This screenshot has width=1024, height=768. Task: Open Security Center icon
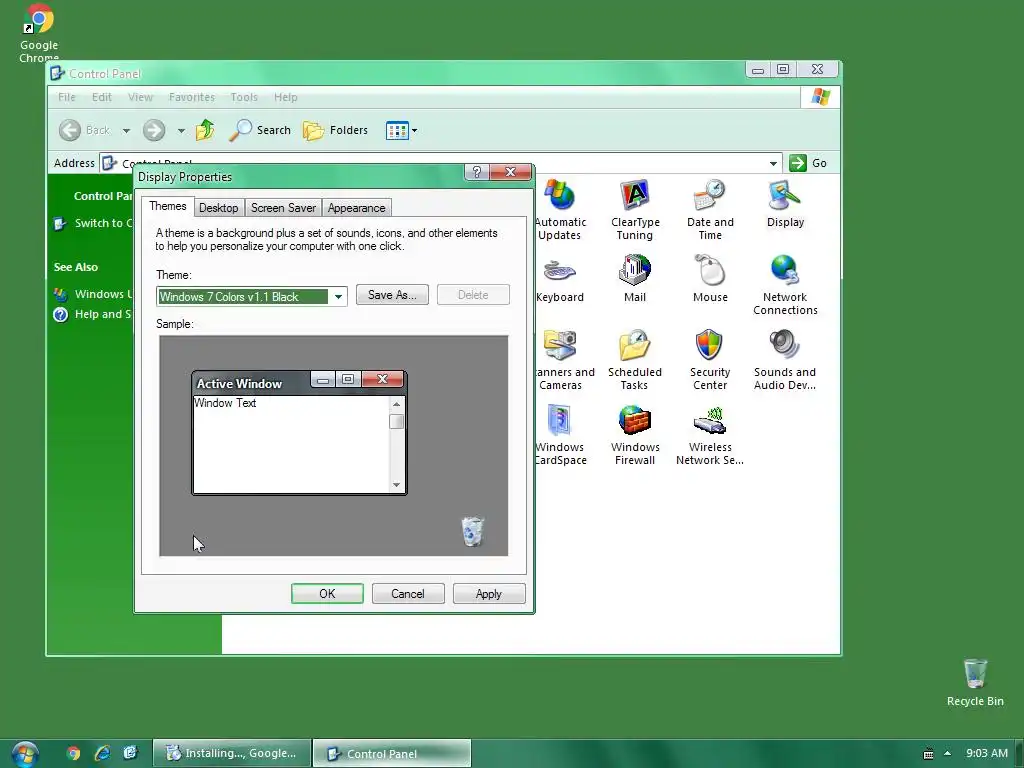tap(710, 360)
